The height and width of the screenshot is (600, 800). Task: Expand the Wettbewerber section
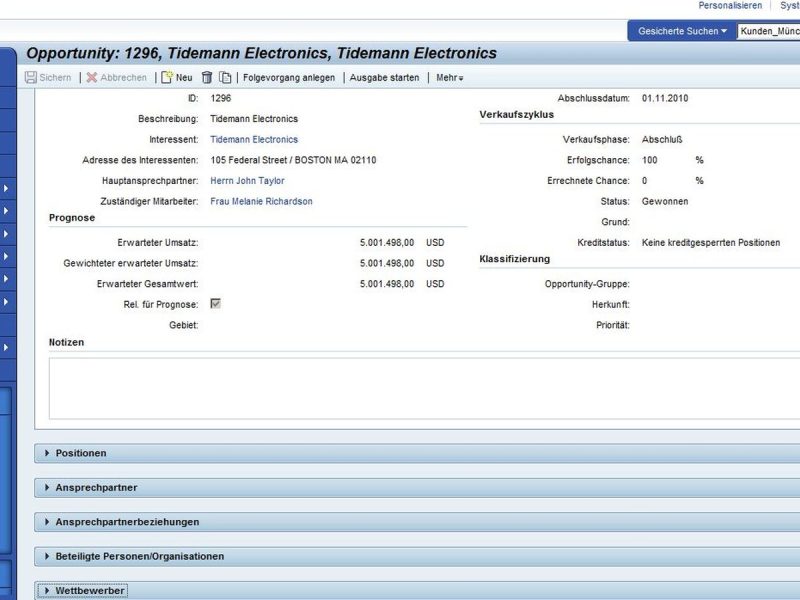[x=47, y=590]
